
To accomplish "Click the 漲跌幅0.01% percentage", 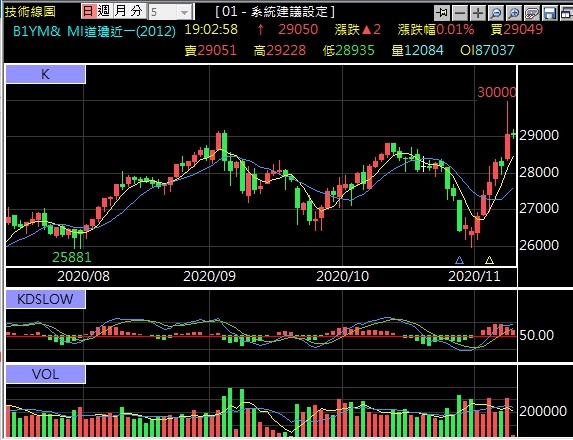I will click(x=436, y=30).
